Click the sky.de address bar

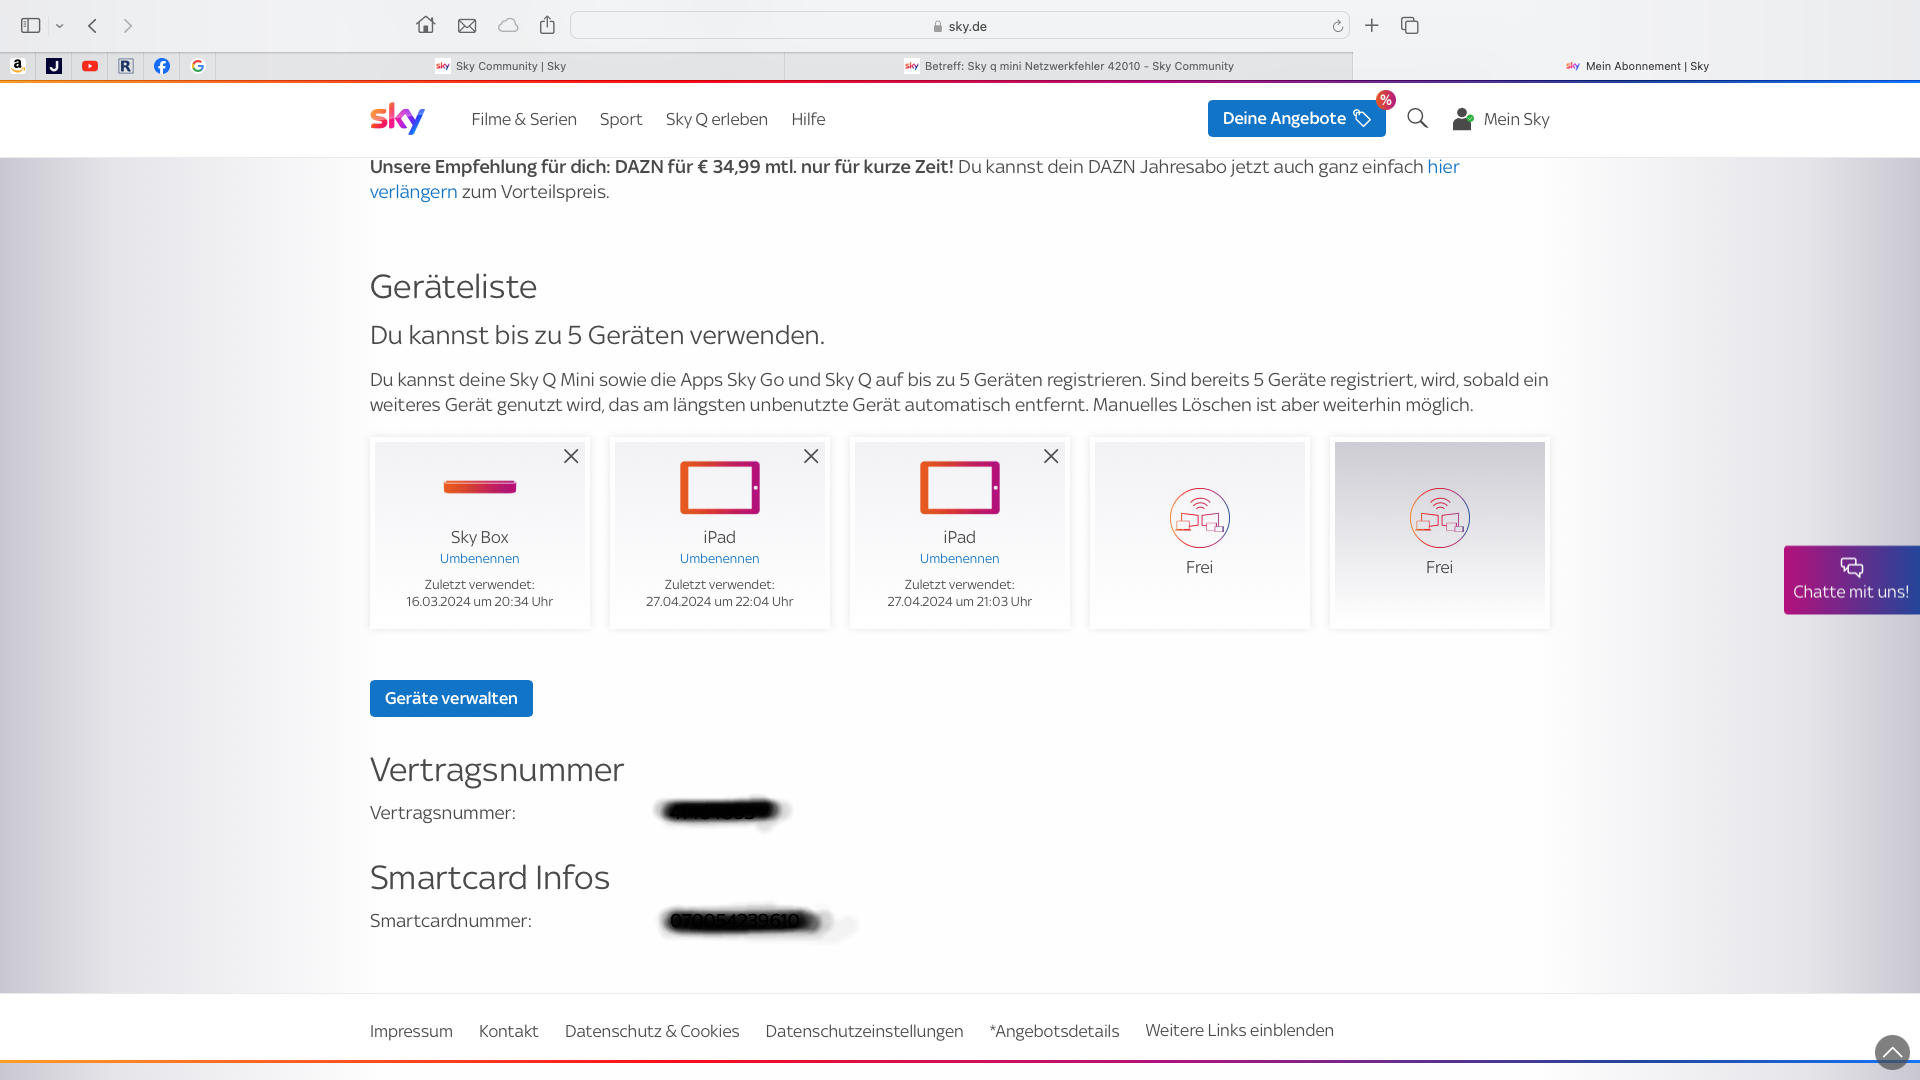pyautogui.click(x=960, y=26)
